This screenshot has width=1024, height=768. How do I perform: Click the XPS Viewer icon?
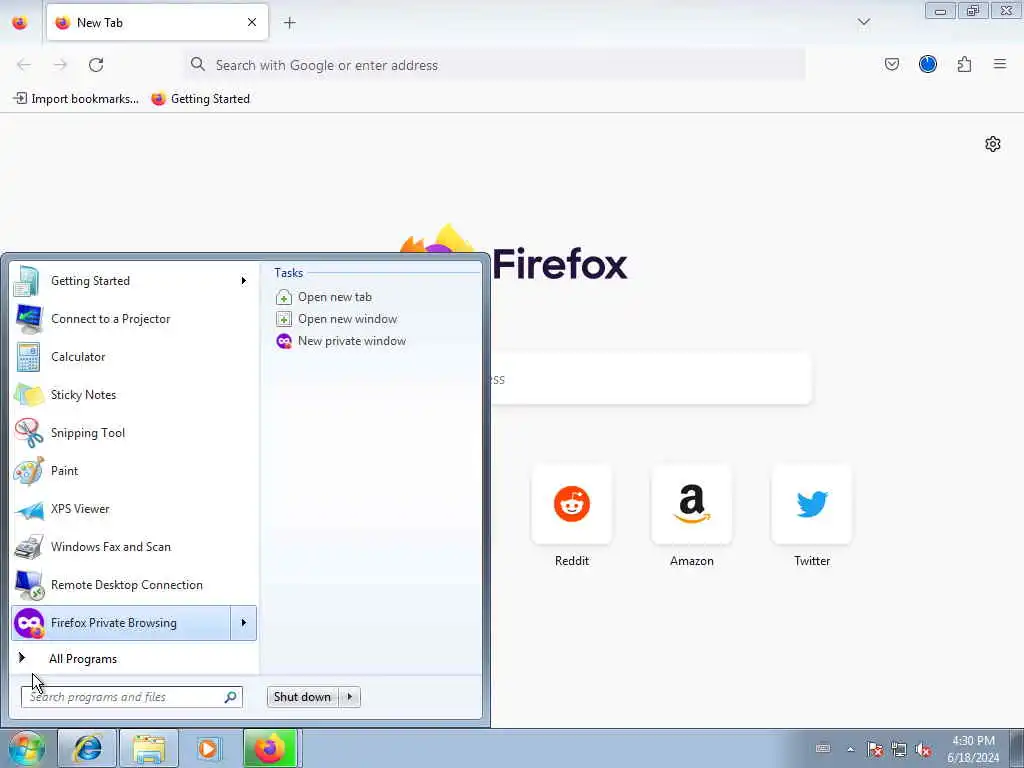click(x=29, y=509)
